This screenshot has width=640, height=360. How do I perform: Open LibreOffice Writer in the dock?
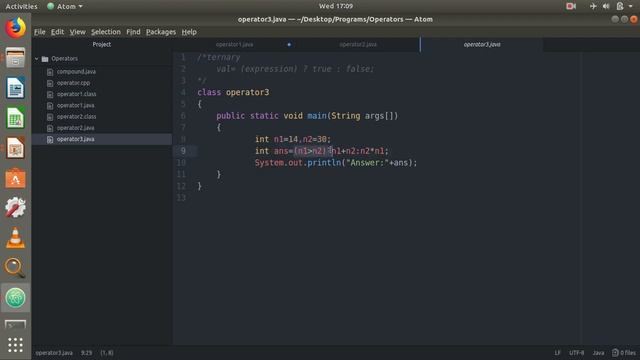15,88
